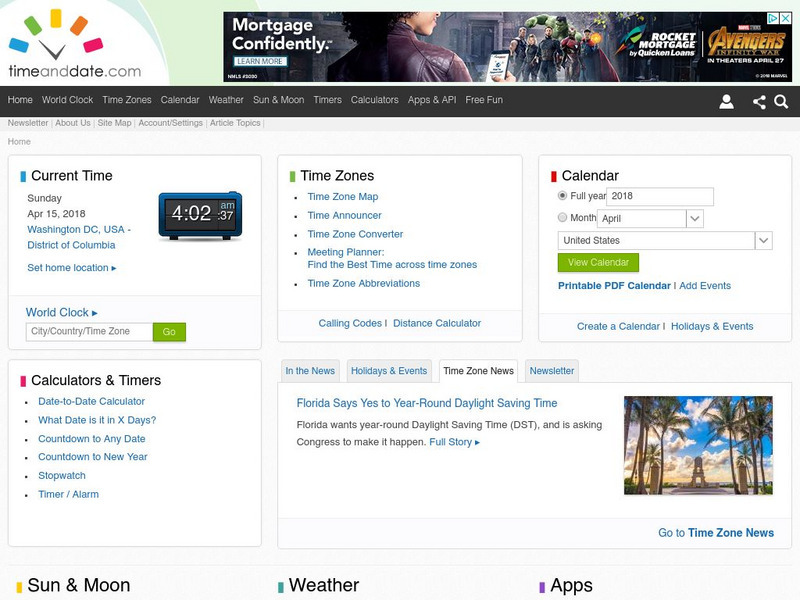Open the Stopwatch link
The image size is (800, 600).
click(62, 476)
